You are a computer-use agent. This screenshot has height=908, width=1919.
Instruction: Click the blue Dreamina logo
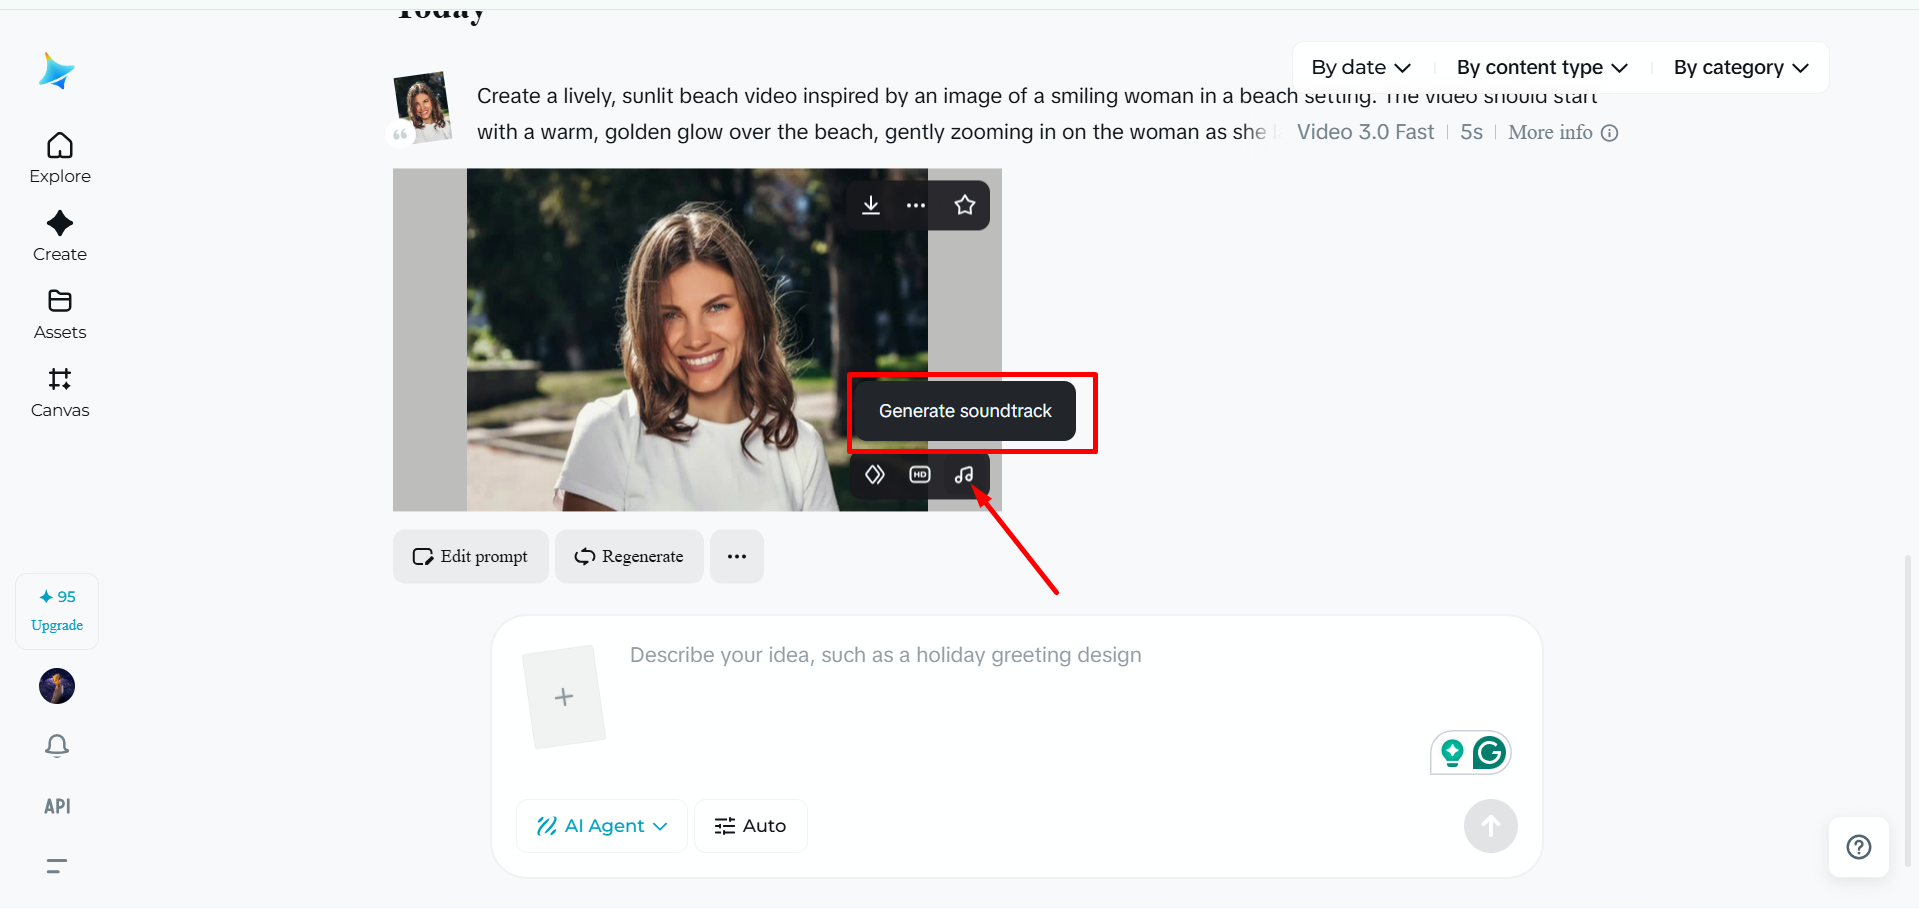click(x=57, y=71)
